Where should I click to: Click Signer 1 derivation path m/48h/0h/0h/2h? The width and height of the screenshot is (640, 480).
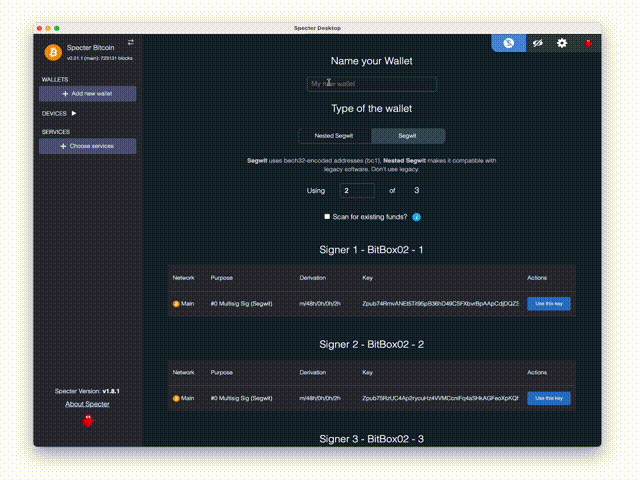tap(320, 304)
